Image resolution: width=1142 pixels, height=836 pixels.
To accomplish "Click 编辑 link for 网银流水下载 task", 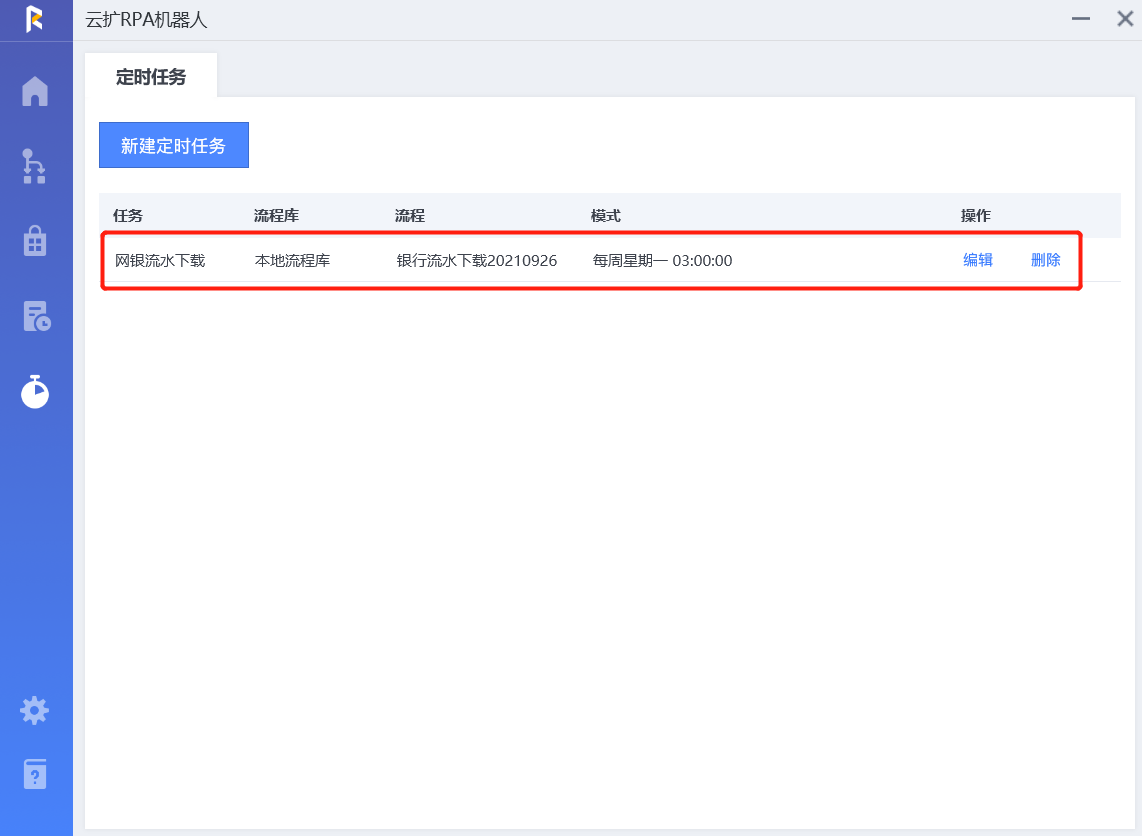I will click(977, 260).
